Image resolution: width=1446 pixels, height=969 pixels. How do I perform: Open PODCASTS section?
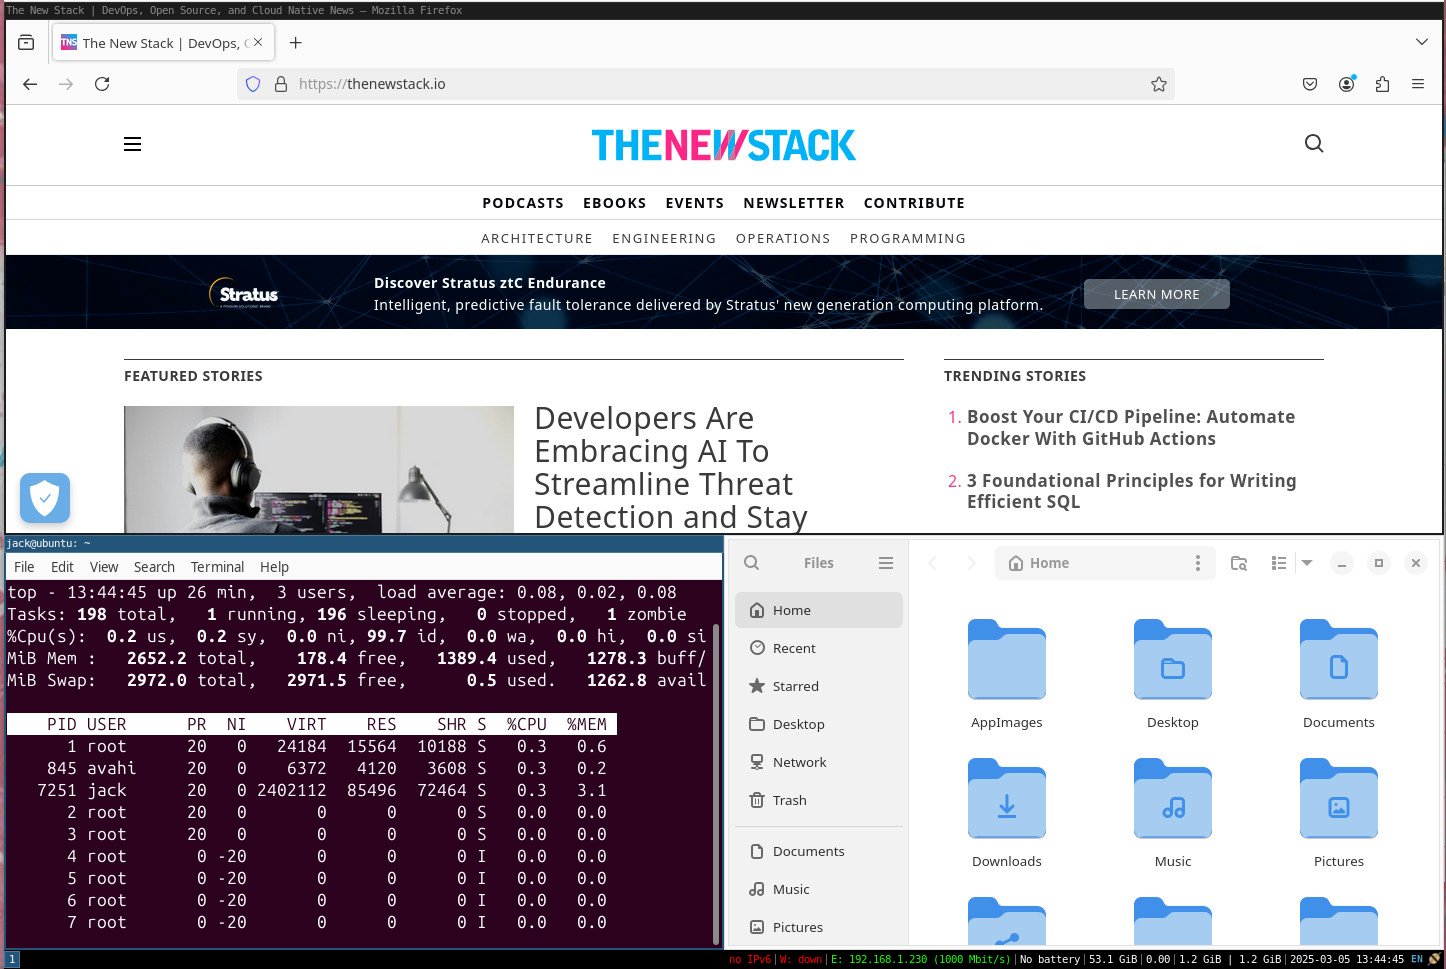click(523, 203)
